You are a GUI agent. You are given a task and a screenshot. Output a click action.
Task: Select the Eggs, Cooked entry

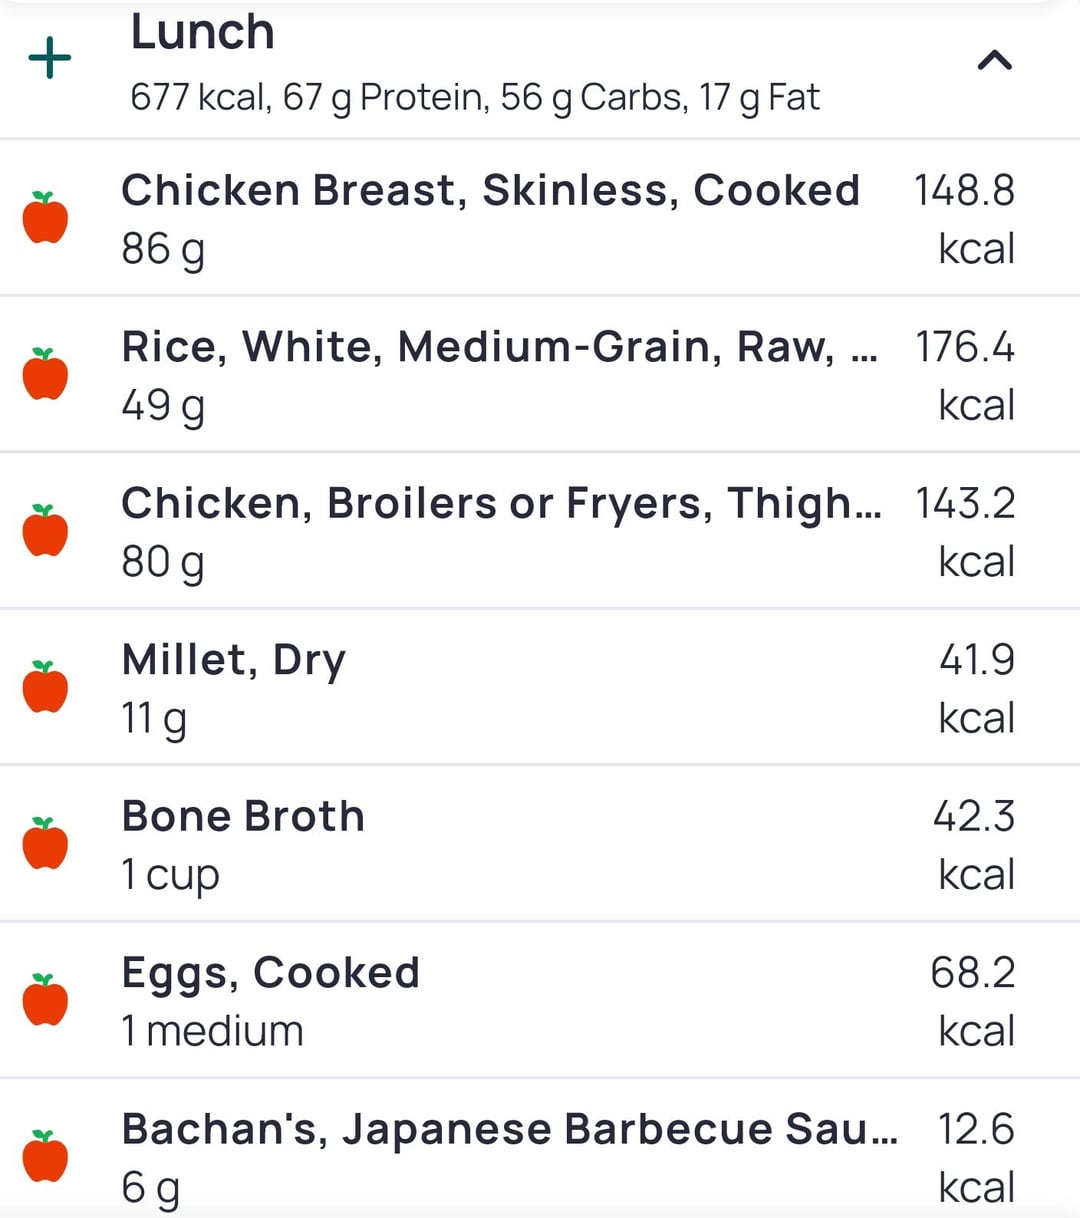pyautogui.click(x=270, y=973)
